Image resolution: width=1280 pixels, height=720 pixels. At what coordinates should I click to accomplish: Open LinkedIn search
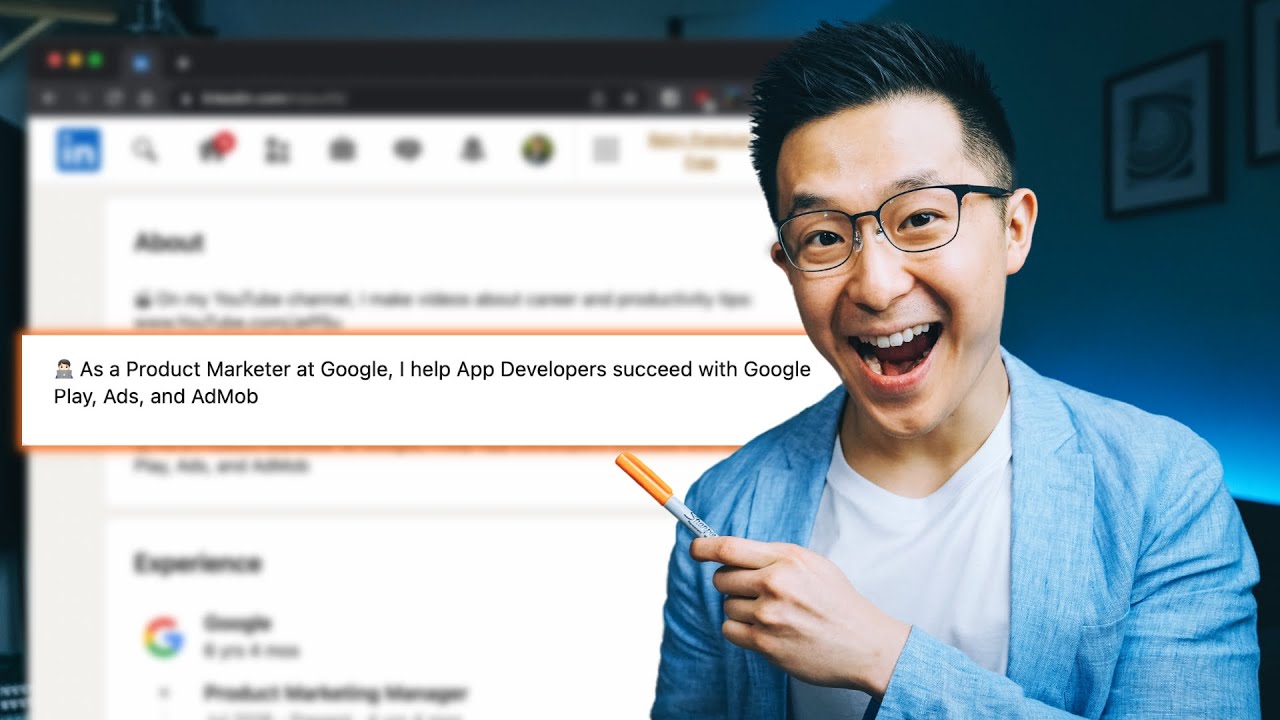click(146, 151)
